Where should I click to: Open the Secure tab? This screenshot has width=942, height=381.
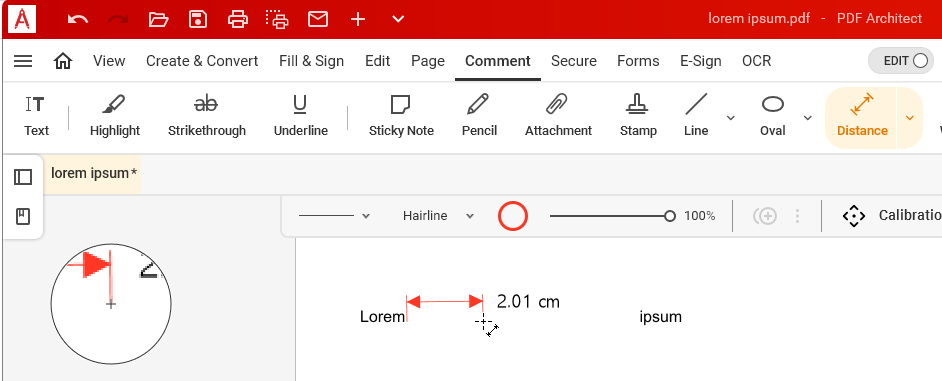click(574, 61)
